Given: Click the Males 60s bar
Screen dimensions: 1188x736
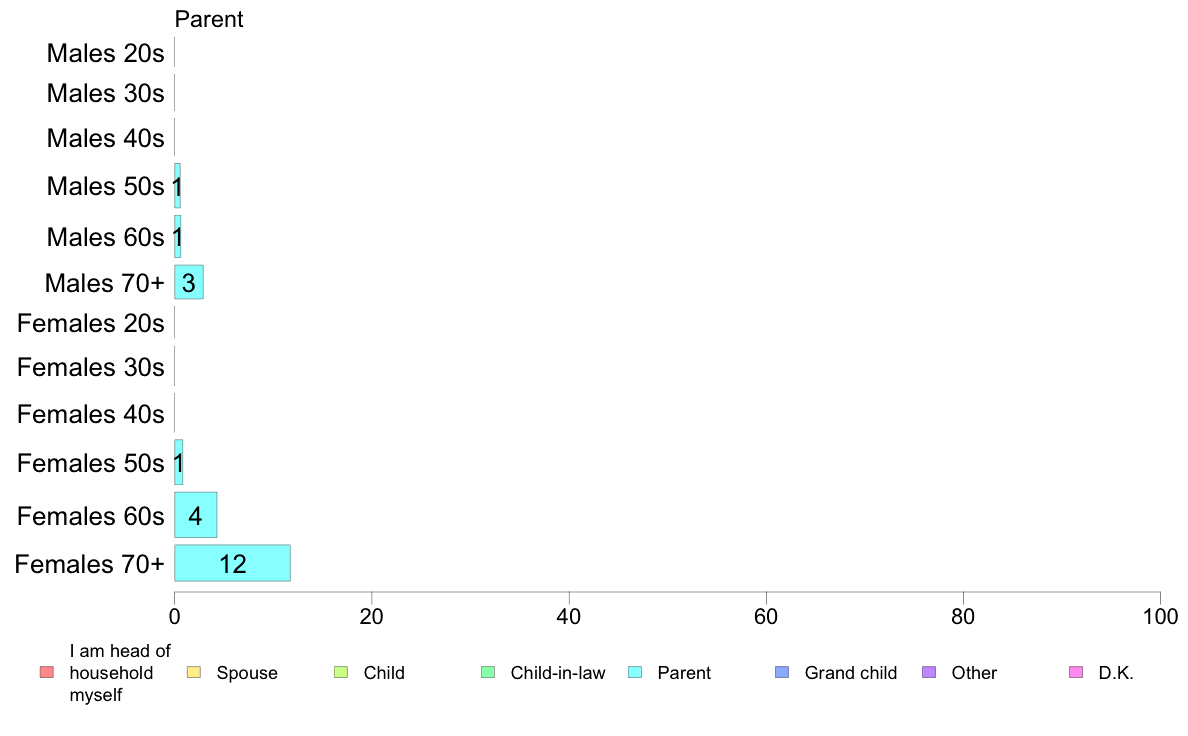Looking at the screenshot, I should point(177,236).
